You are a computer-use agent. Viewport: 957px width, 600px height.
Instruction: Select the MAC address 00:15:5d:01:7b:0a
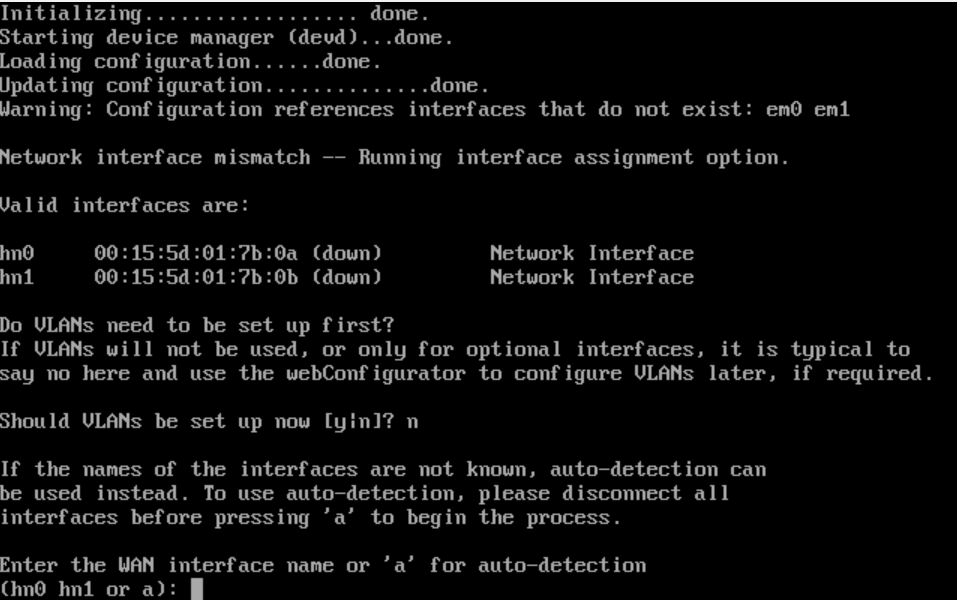(x=196, y=253)
